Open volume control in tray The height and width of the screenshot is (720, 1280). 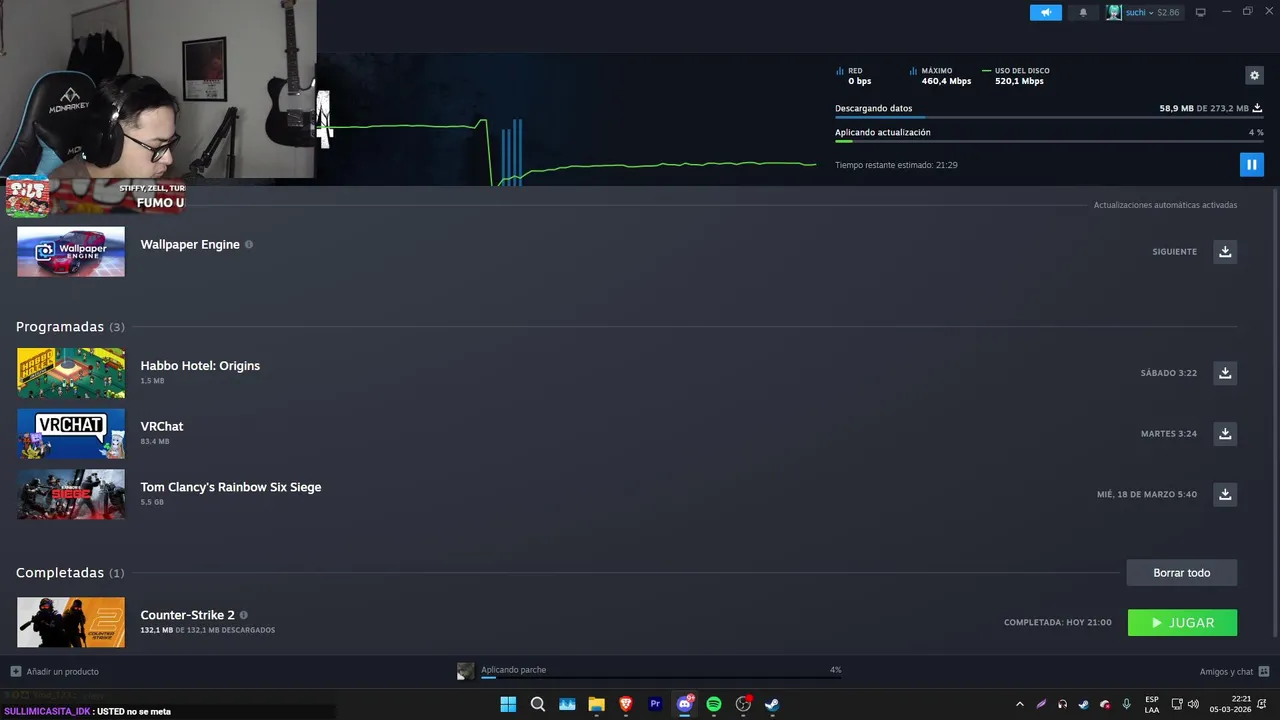coord(1193,704)
